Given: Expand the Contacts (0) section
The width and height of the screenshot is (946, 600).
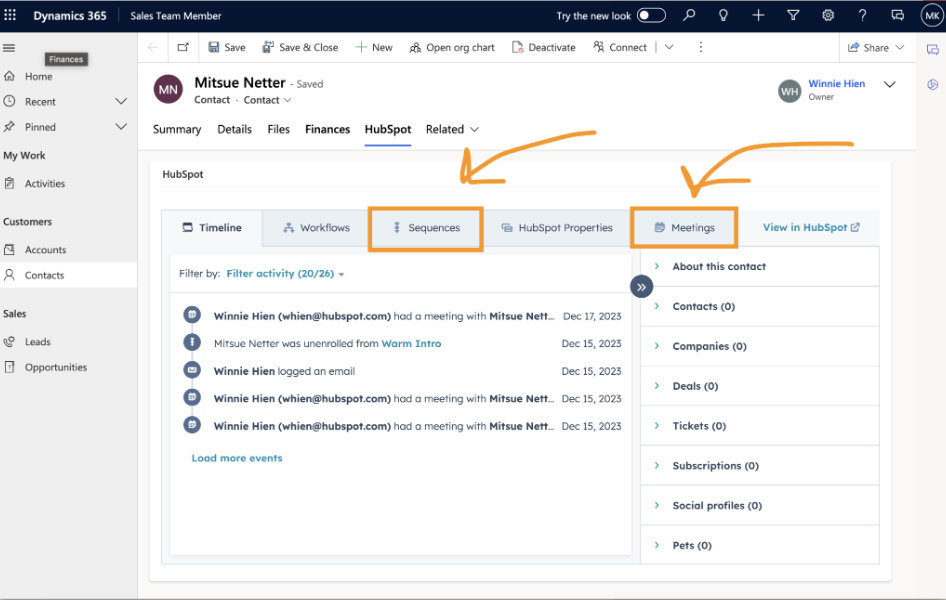Looking at the screenshot, I should pos(760,306).
